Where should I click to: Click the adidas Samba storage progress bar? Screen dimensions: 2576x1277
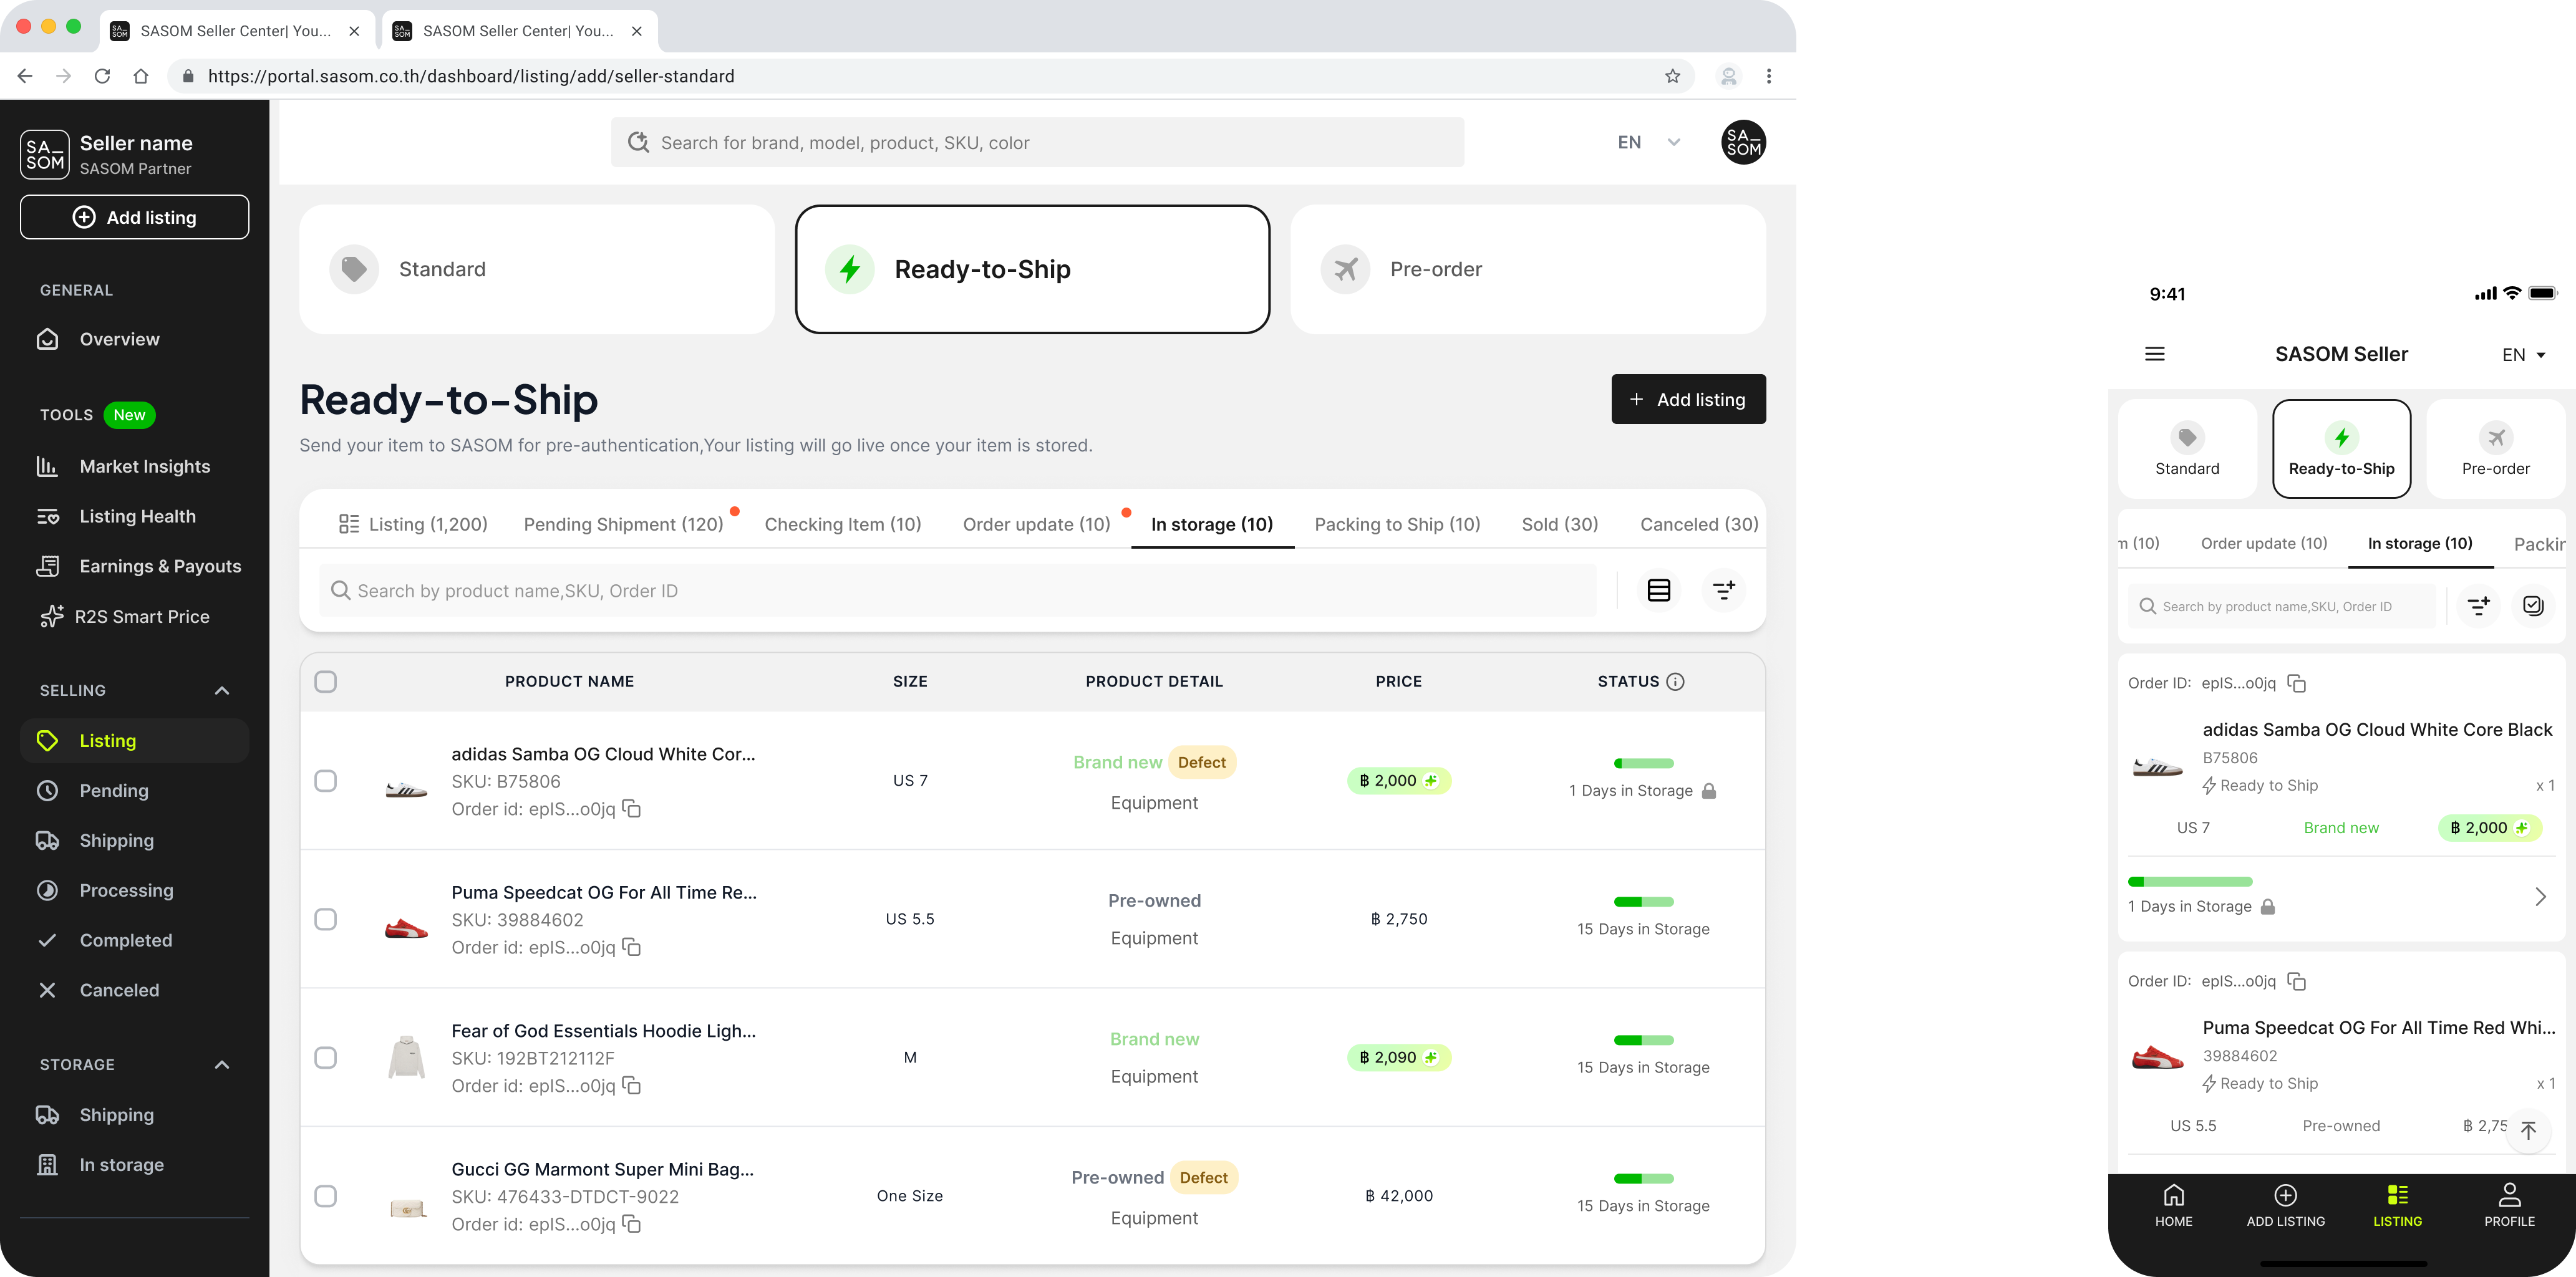1643,763
